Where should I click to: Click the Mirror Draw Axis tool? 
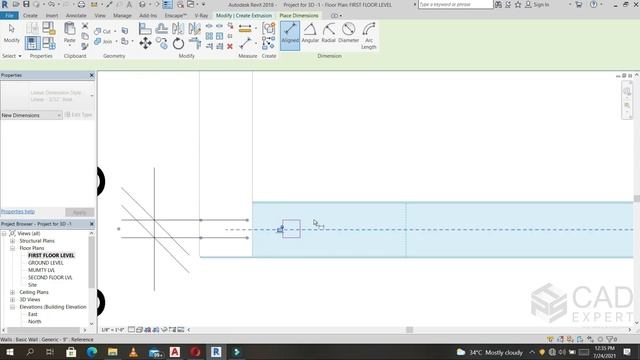pyautogui.click(x=195, y=29)
